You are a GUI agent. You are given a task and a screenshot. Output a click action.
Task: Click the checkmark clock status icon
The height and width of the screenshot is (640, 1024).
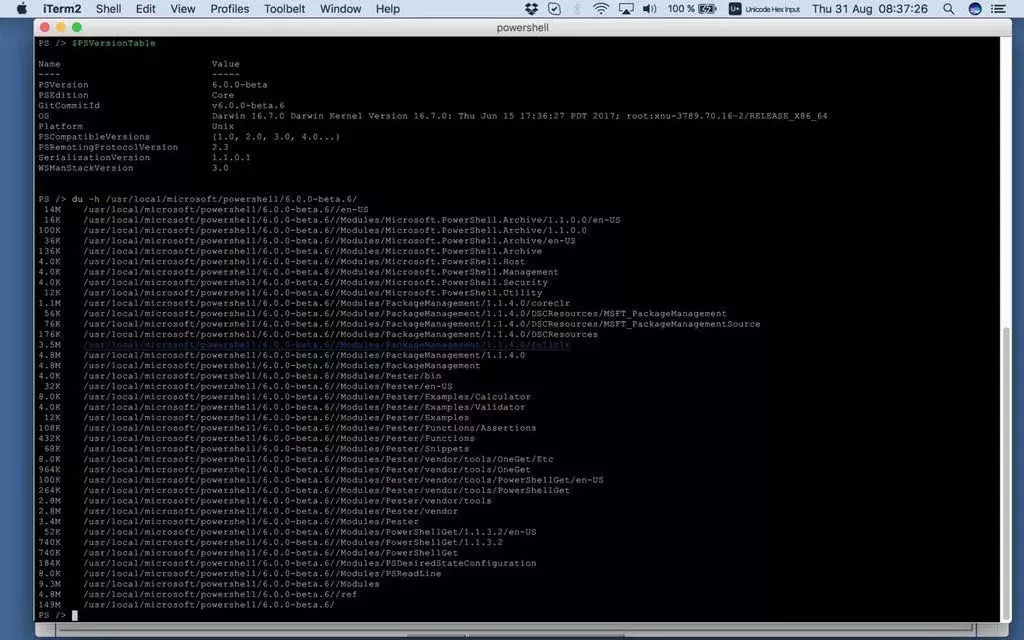(x=554, y=8)
